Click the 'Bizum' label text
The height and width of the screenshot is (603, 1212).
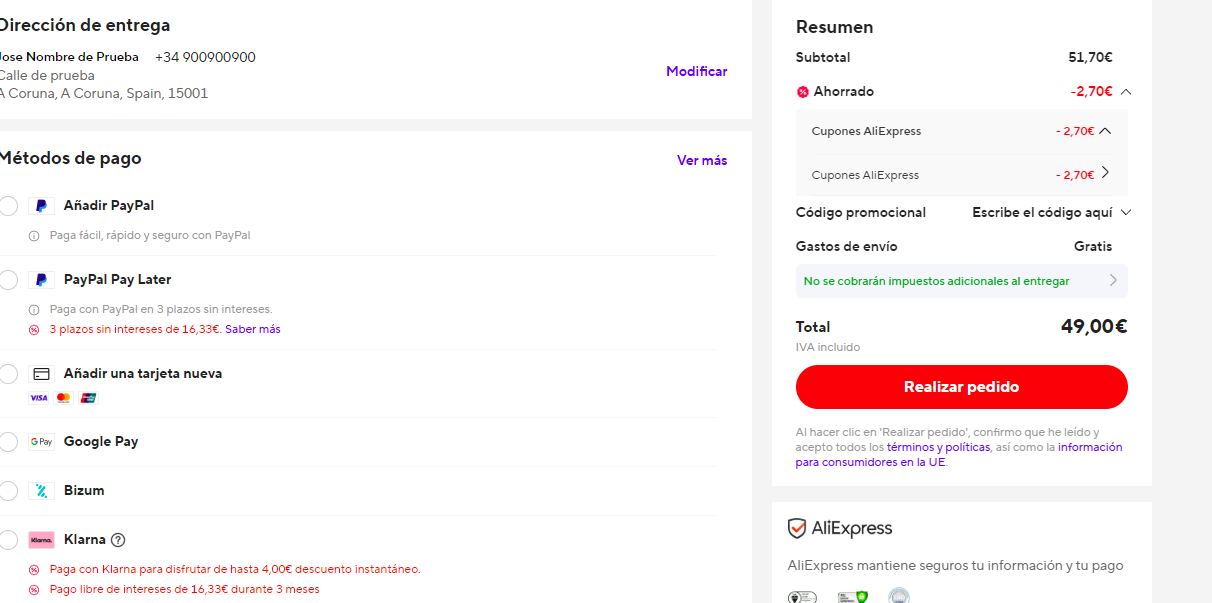pyautogui.click(x=84, y=491)
